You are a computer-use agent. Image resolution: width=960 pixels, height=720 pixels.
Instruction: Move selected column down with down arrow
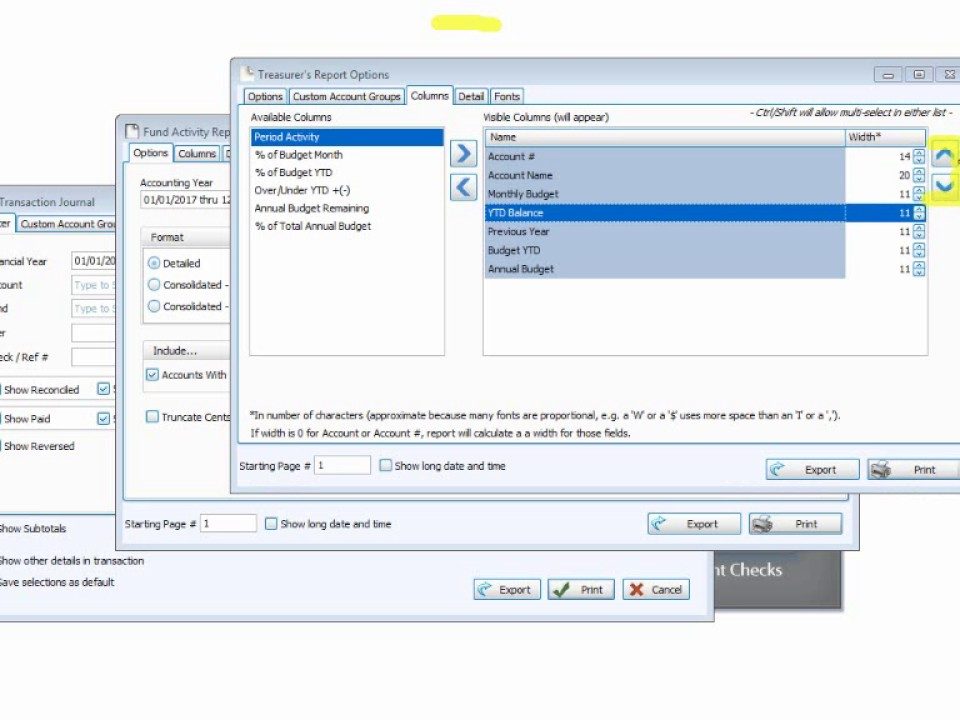point(944,185)
